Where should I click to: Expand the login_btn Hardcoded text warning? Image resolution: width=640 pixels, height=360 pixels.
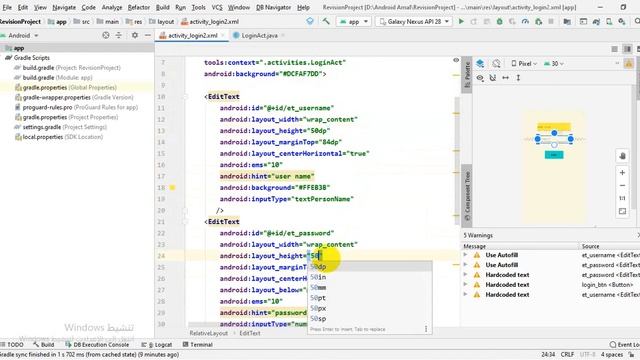pos(465,284)
